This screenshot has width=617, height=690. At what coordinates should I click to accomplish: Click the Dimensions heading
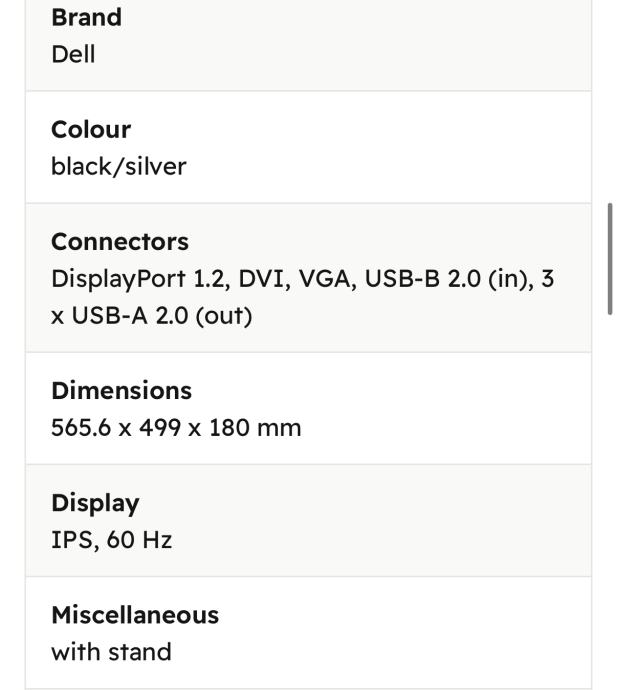[x=121, y=391]
